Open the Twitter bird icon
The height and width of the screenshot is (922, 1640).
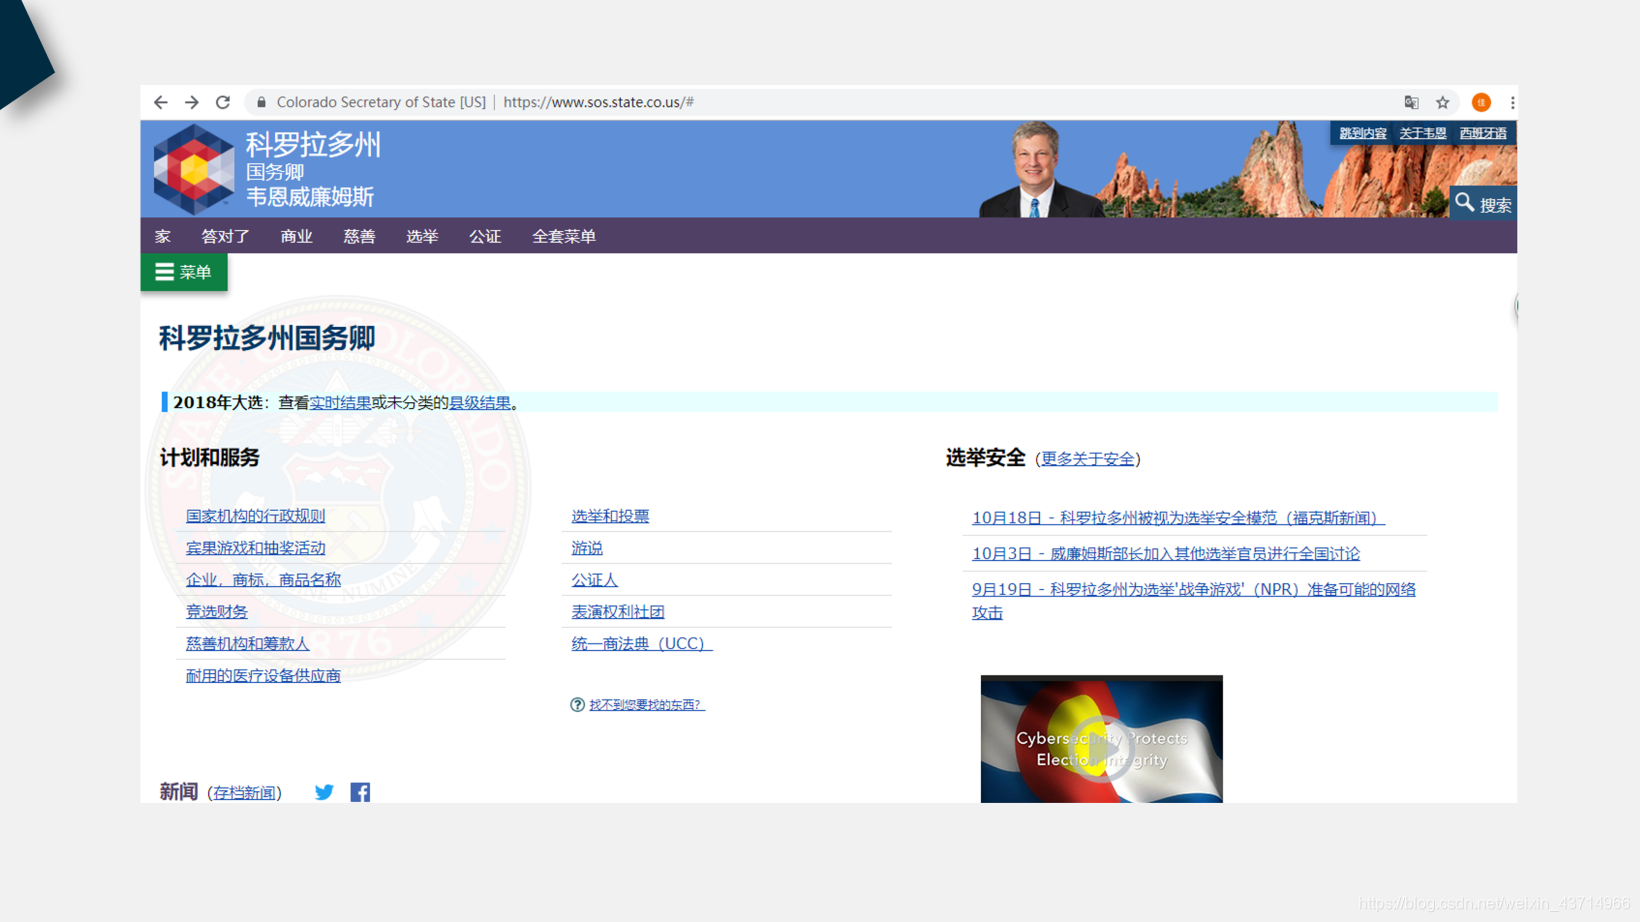pyautogui.click(x=324, y=792)
